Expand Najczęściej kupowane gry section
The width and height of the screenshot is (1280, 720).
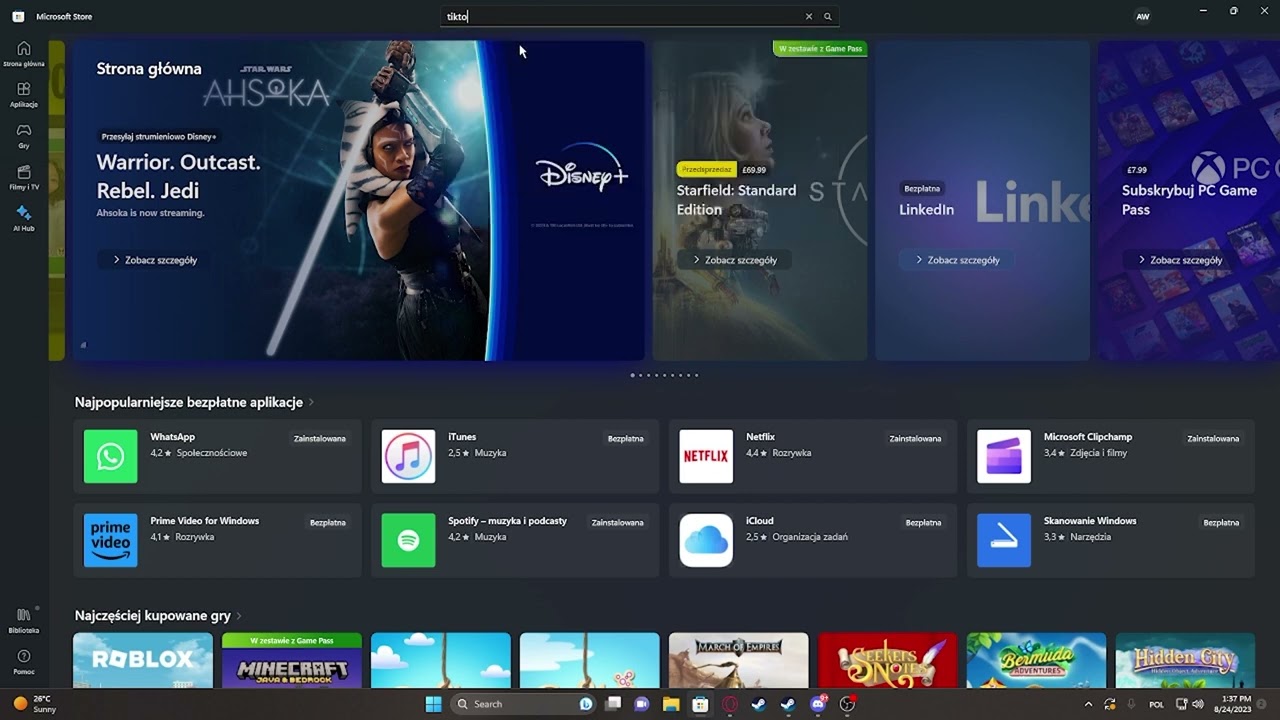point(159,616)
